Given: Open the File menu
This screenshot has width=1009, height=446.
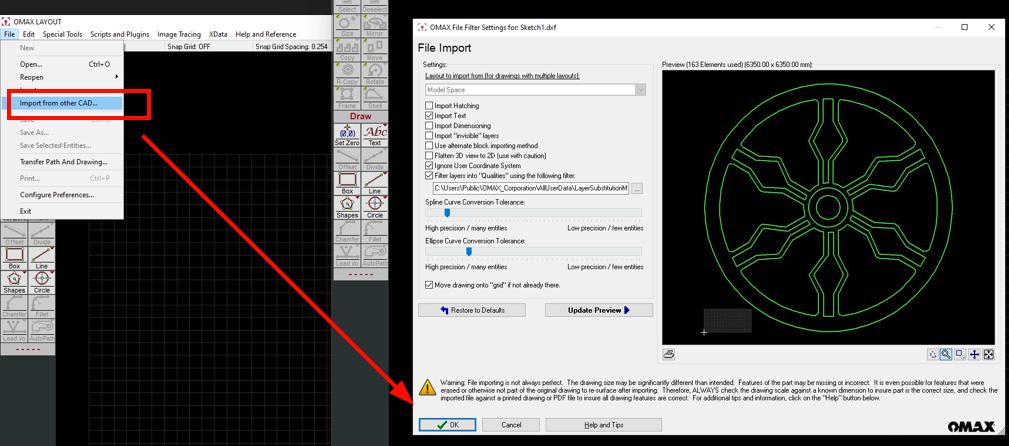Looking at the screenshot, I should 8,34.
